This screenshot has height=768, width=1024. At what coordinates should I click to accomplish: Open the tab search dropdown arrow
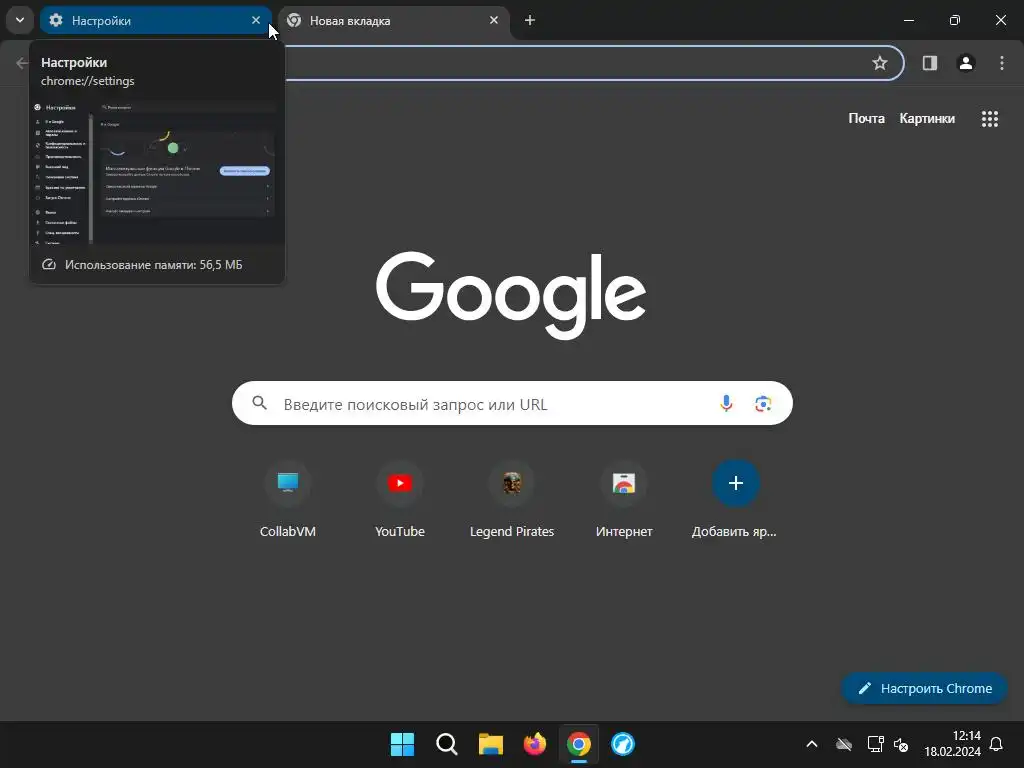click(20, 20)
